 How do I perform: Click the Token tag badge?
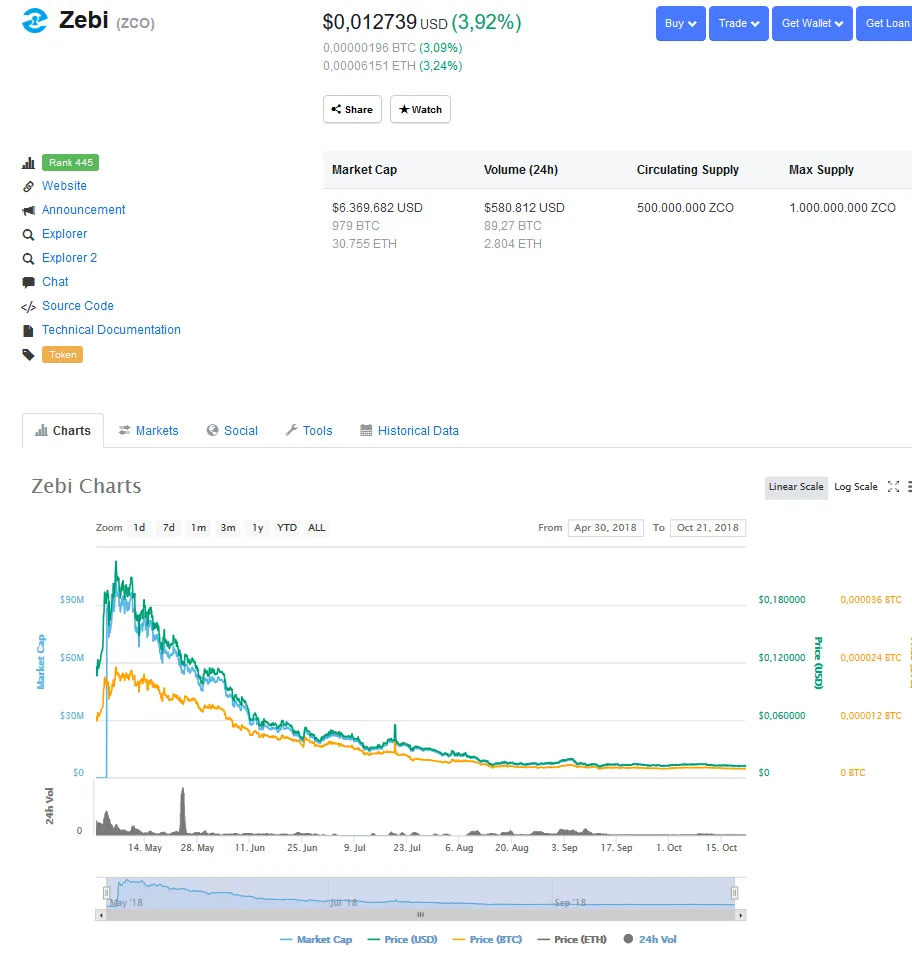63,355
